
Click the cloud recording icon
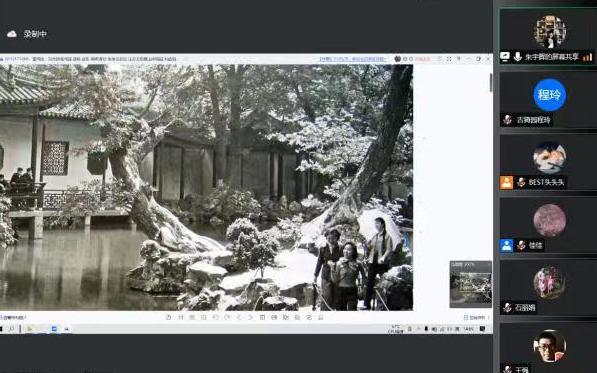11,34
